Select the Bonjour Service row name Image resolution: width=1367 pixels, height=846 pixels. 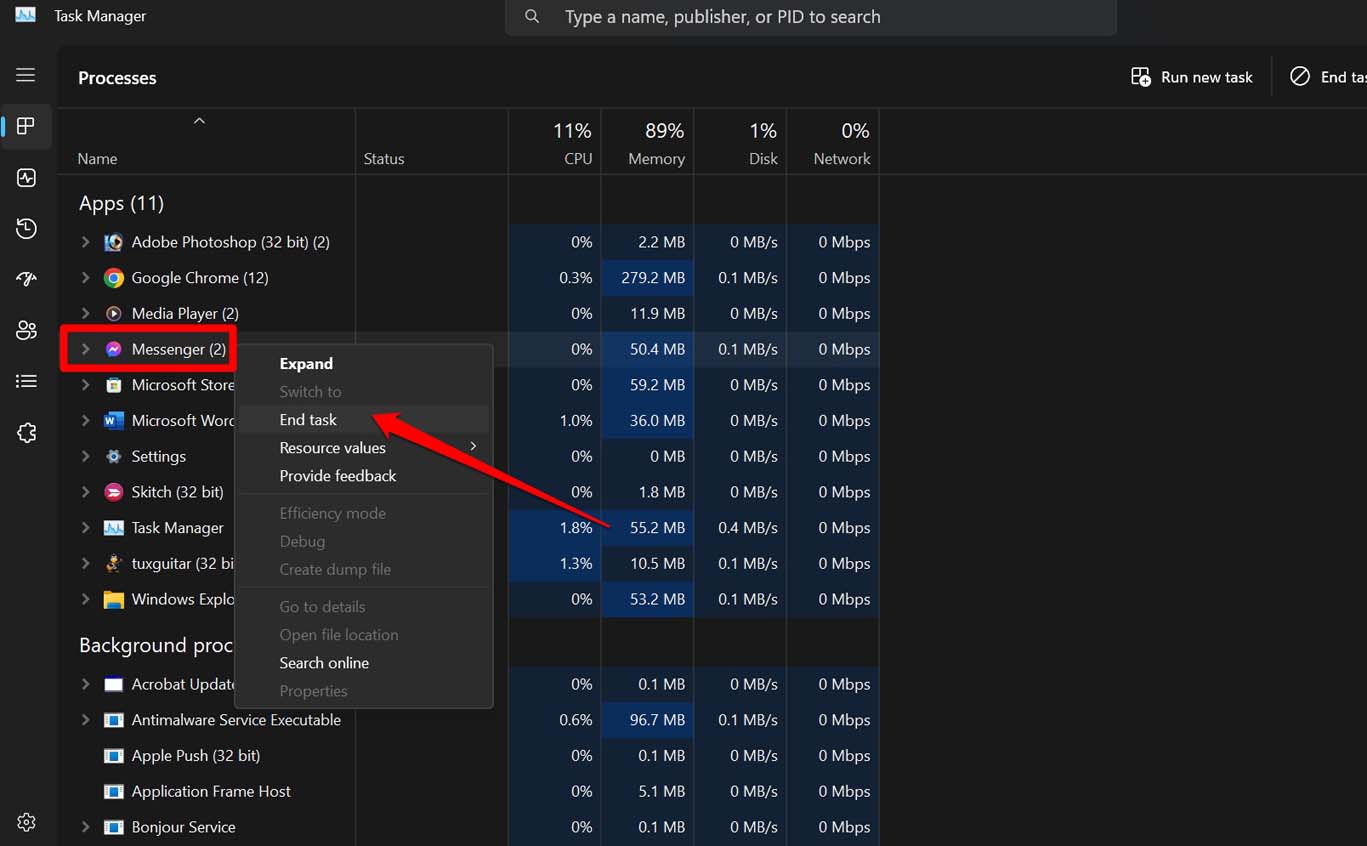tap(184, 827)
